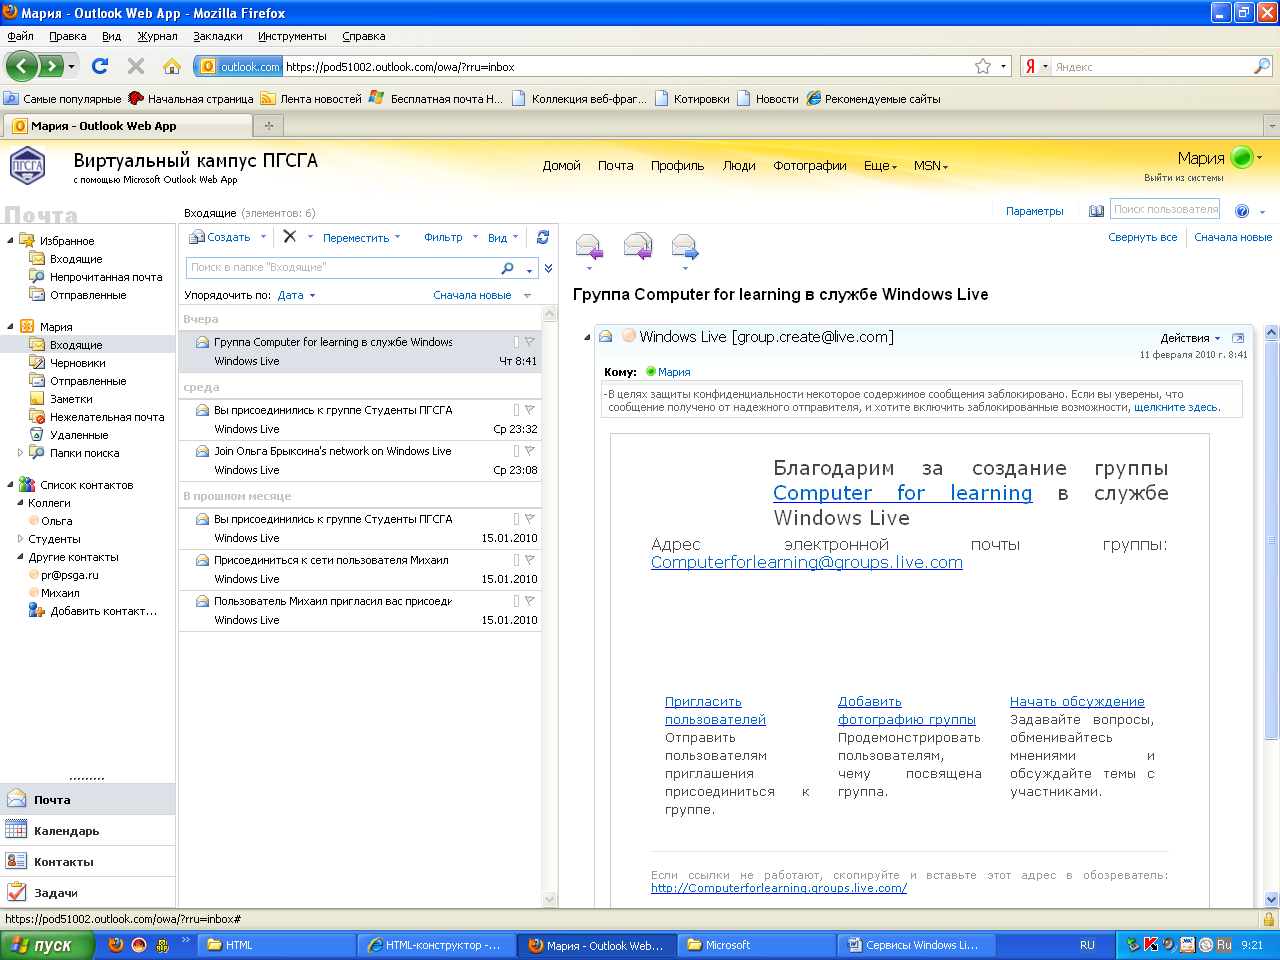Open the Закладки menu
This screenshot has height=960, width=1280.
[218, 36]
